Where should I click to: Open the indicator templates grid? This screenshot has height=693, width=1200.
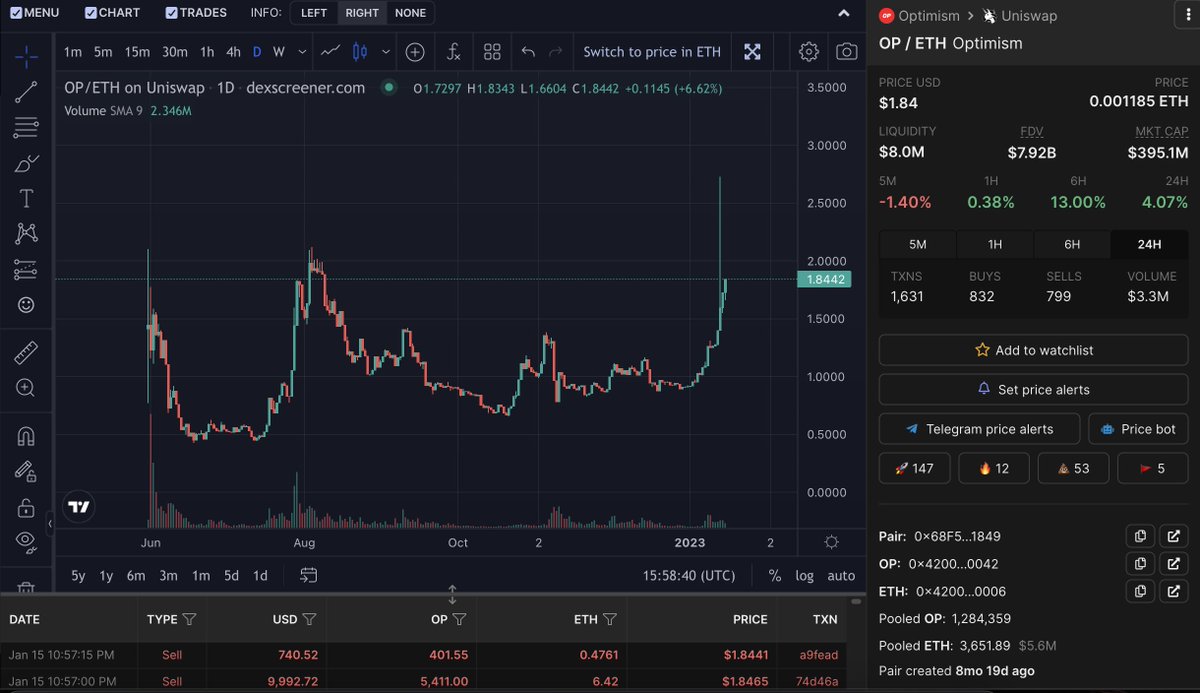tap(492, 52)
